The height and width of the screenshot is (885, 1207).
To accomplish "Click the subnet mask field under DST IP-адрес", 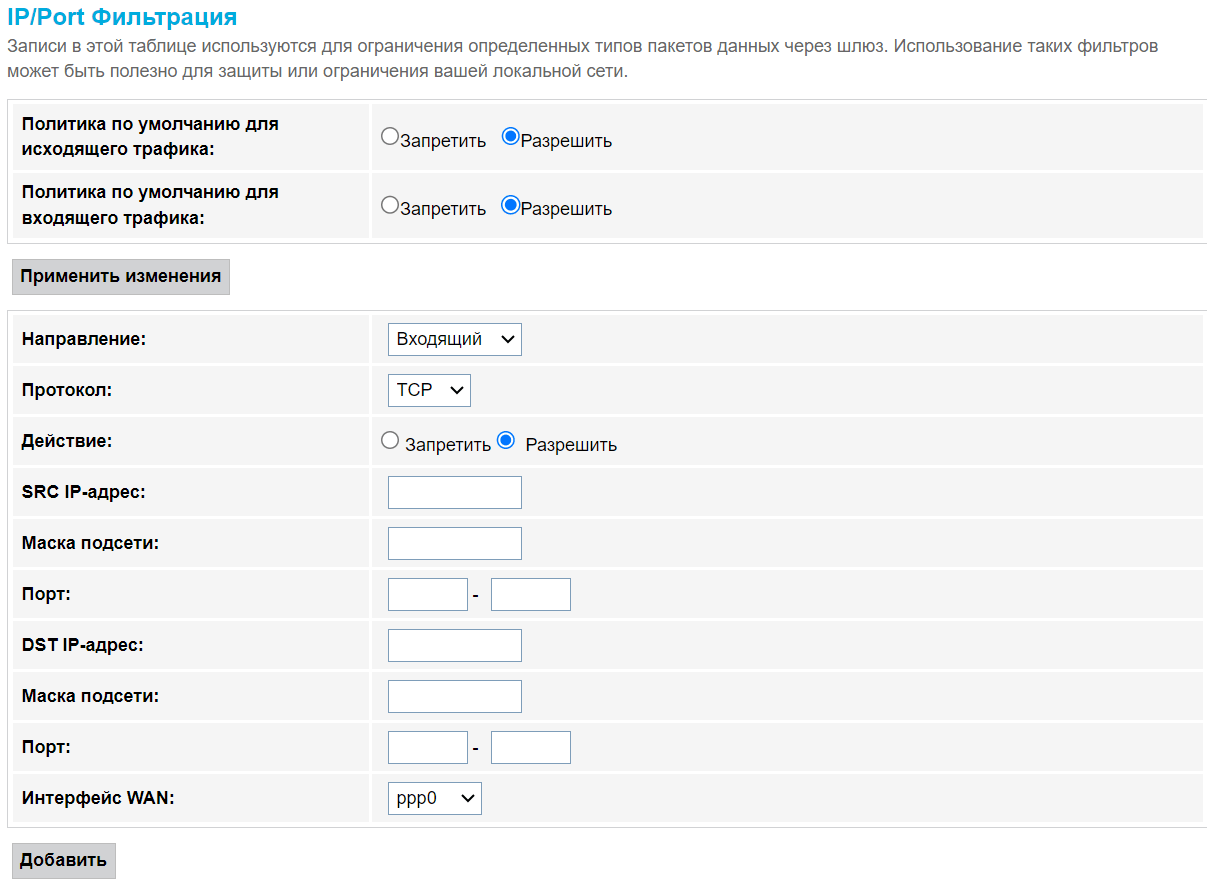I will coord(454,697).
